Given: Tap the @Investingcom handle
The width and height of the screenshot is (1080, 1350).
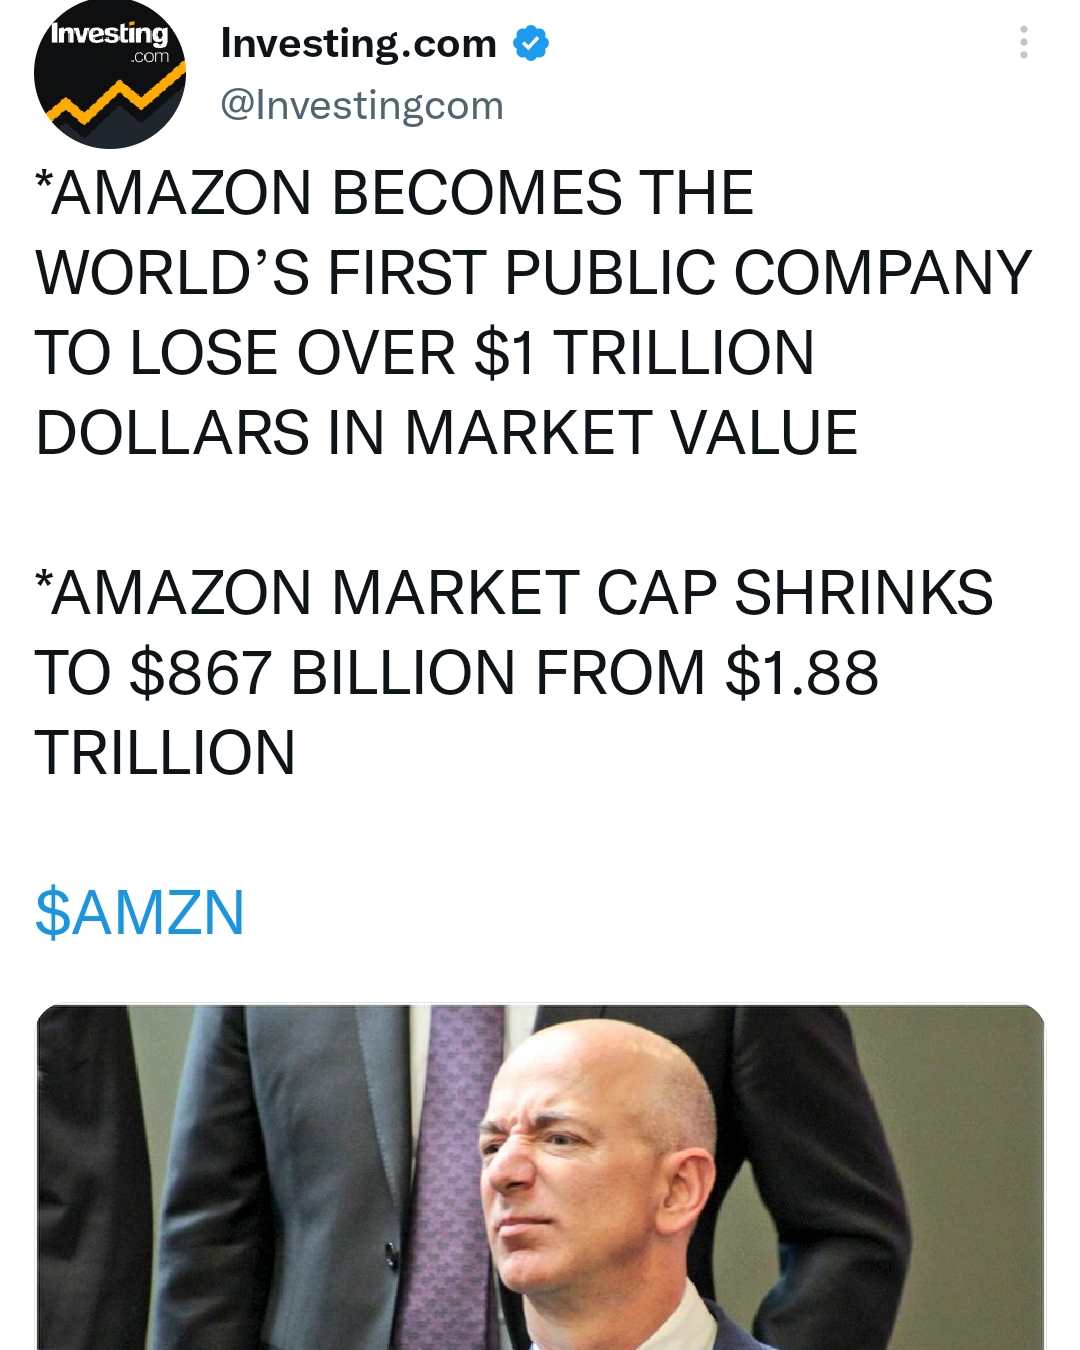Looking at the screenshot, I should [x=362, y=105].
